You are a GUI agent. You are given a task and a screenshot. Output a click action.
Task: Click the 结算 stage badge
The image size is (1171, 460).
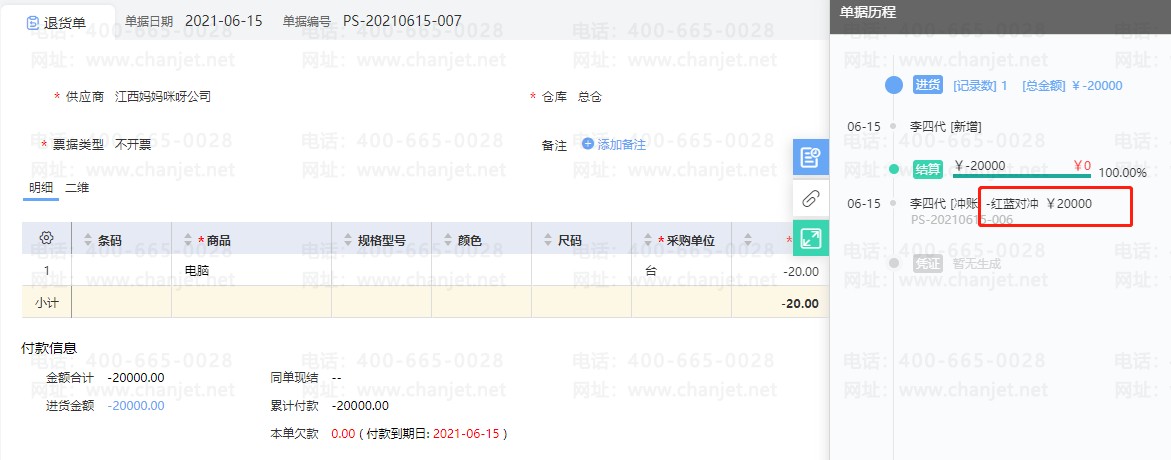928,170
